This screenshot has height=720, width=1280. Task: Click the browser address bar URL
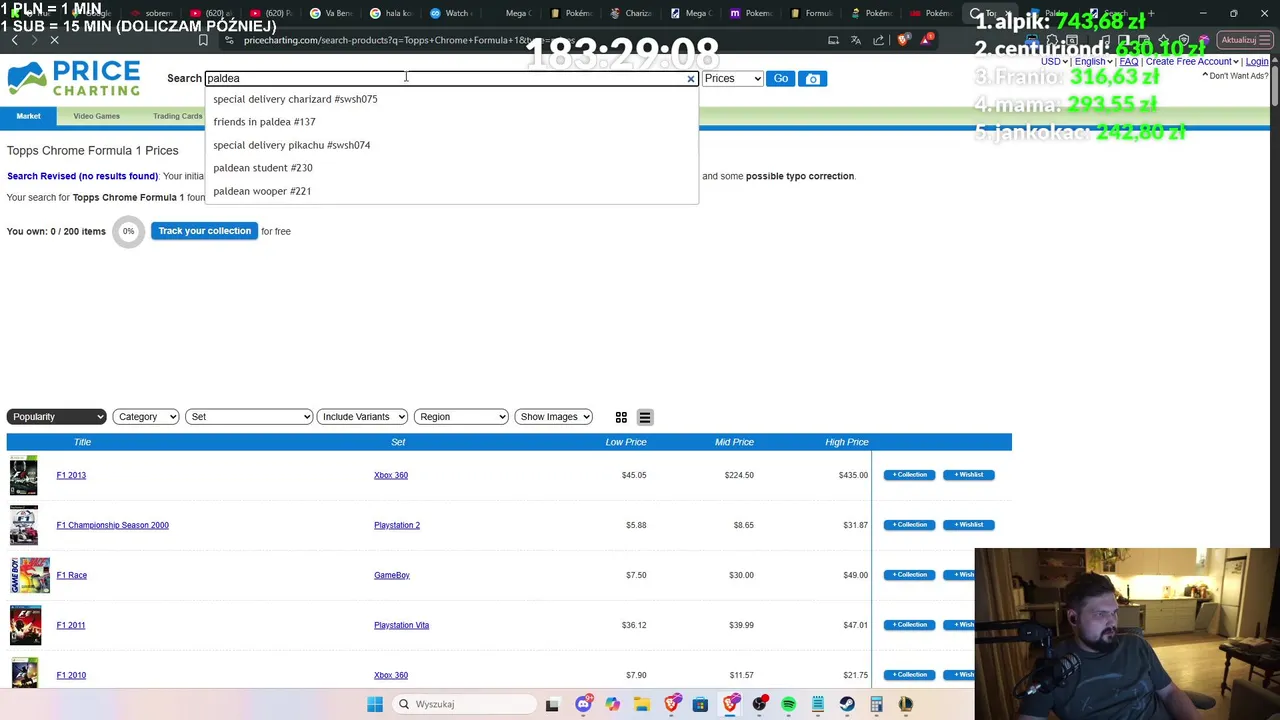coord(410,40)
